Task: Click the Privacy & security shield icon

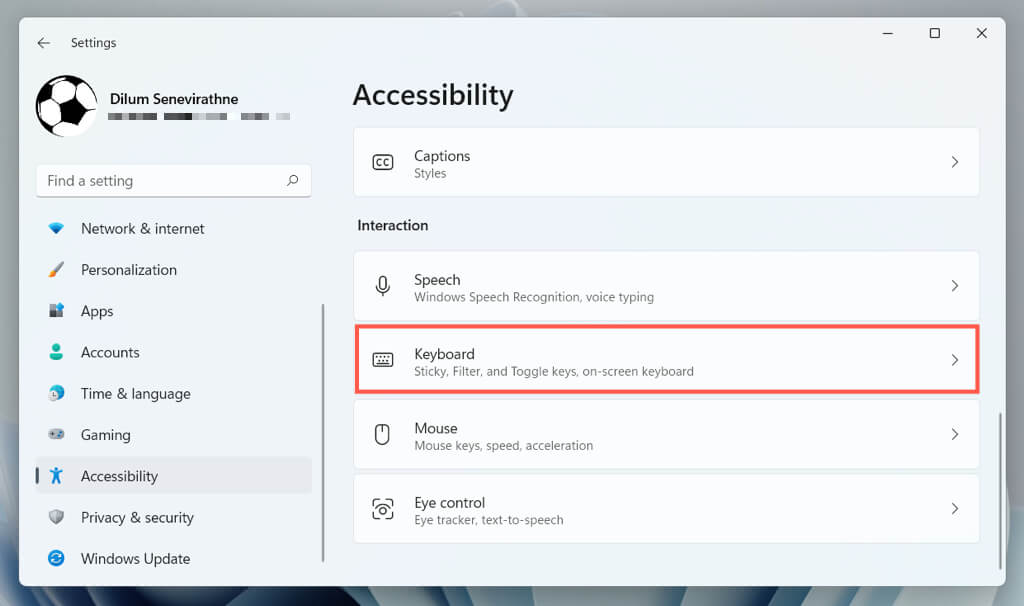Action: tap(57, 517)
